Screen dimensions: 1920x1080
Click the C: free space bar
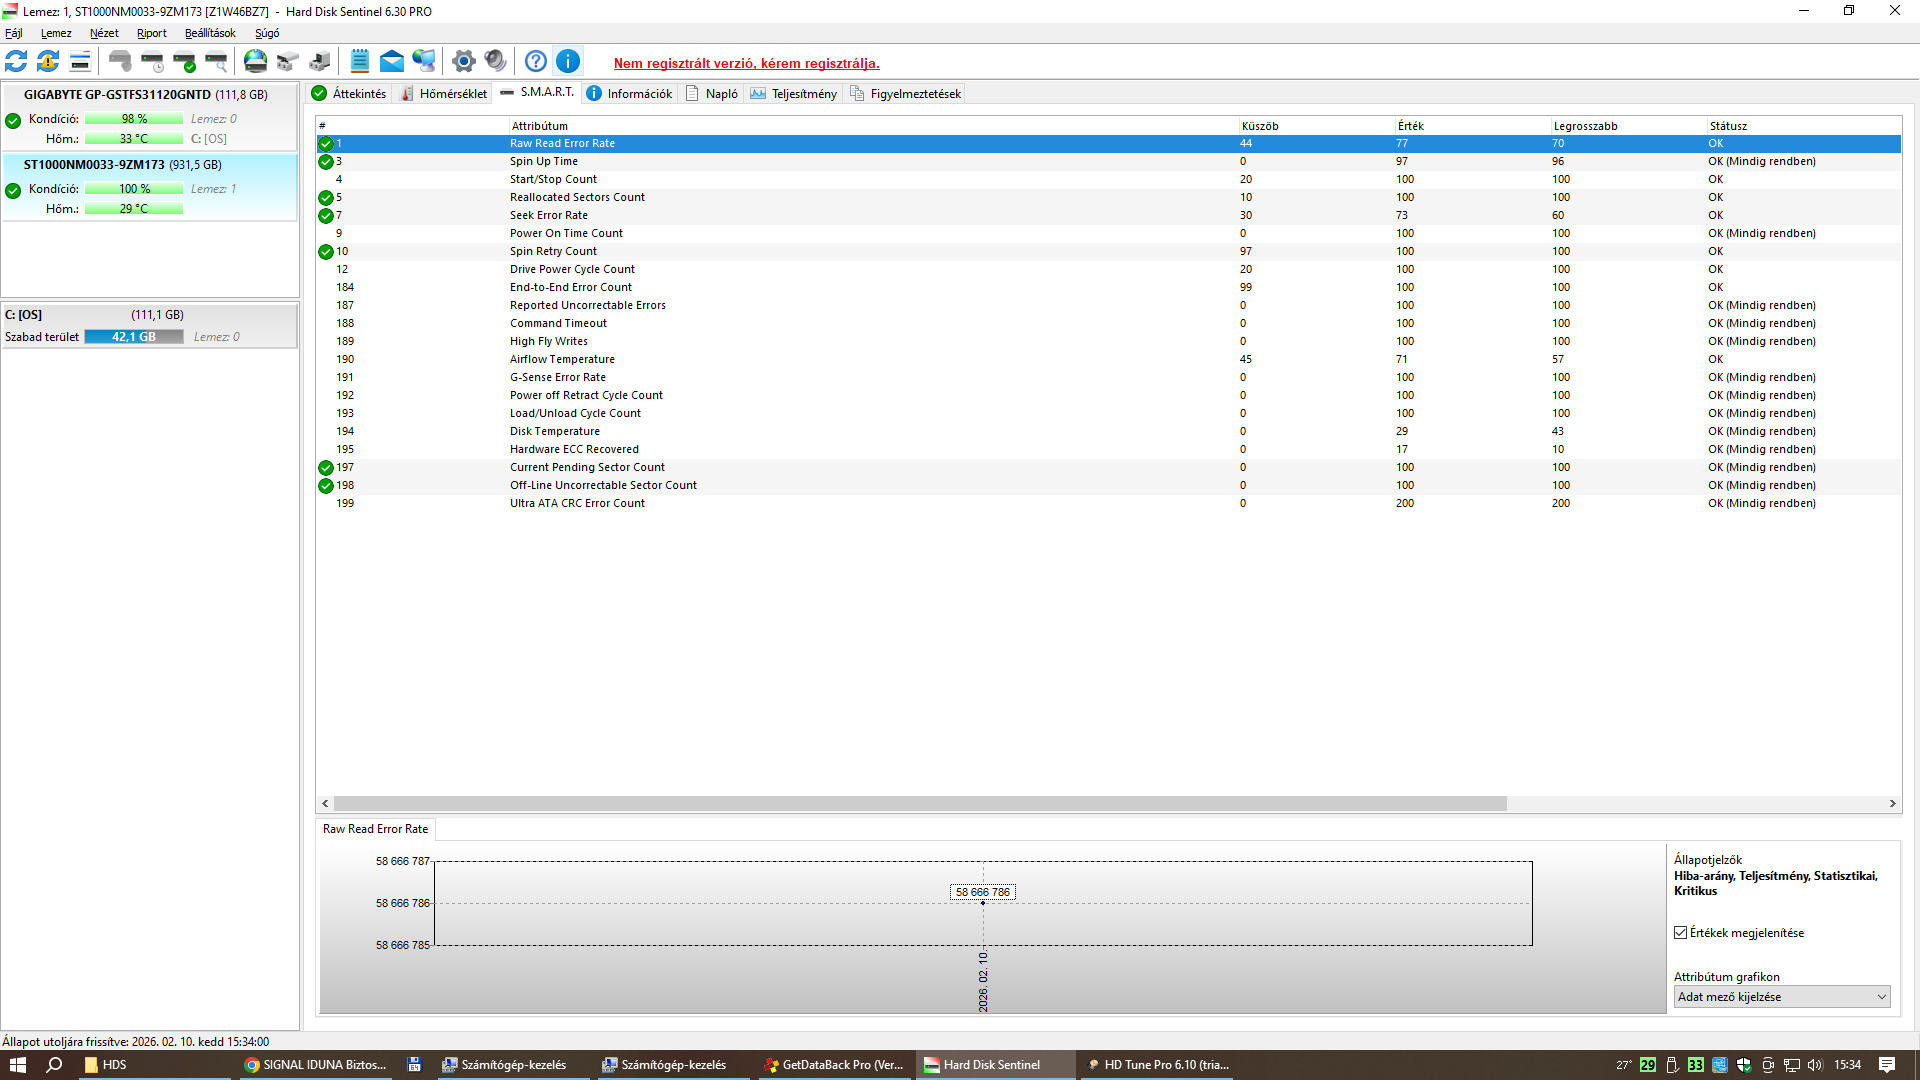pyautogui.click(x=133, y=337)
